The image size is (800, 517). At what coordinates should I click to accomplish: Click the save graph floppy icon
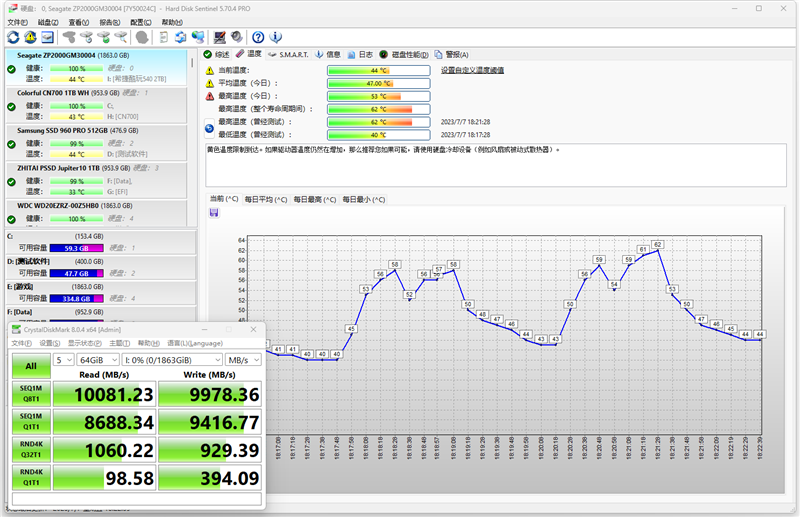(214, 213)
